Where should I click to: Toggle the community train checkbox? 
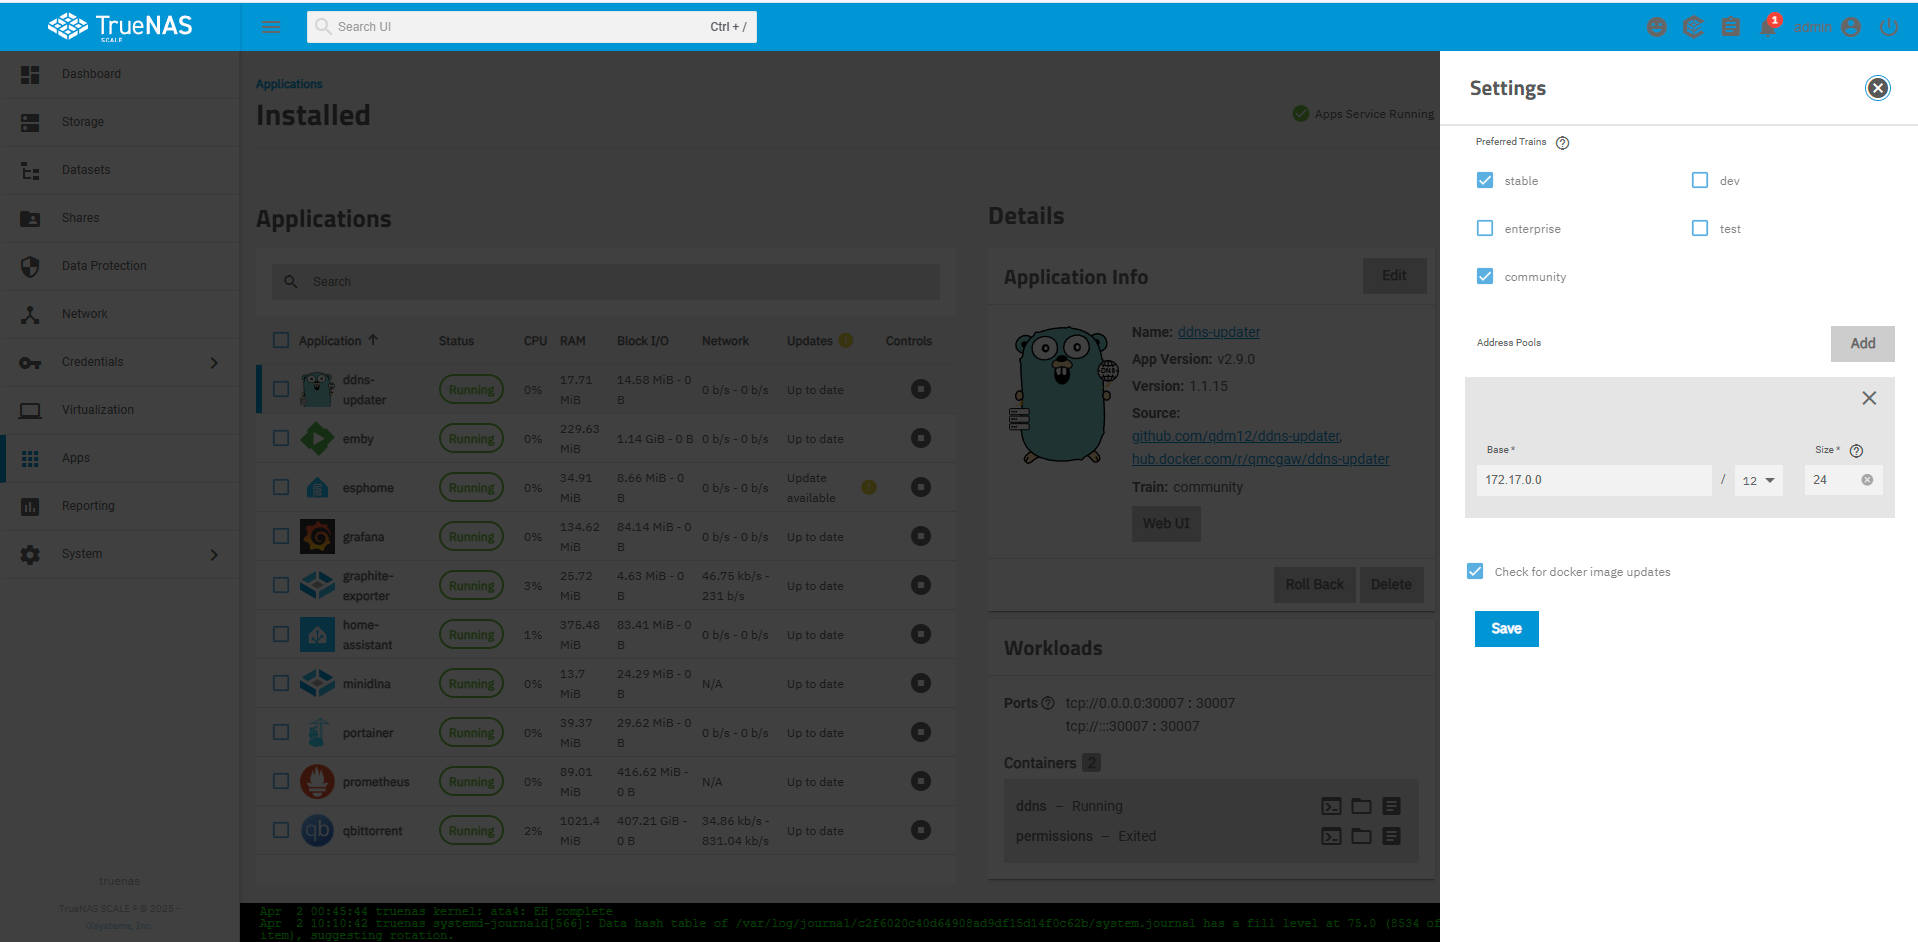pos(1485,276)
